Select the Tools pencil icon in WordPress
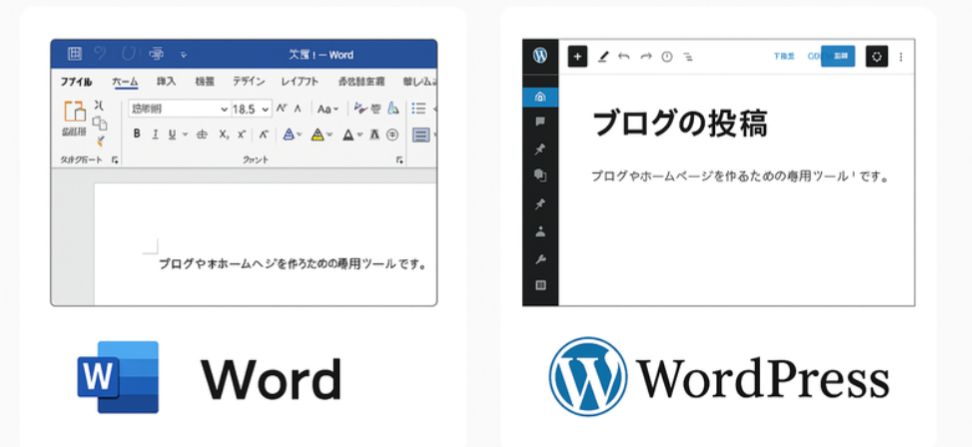This screenshot has height=447, width=972. 603,56
